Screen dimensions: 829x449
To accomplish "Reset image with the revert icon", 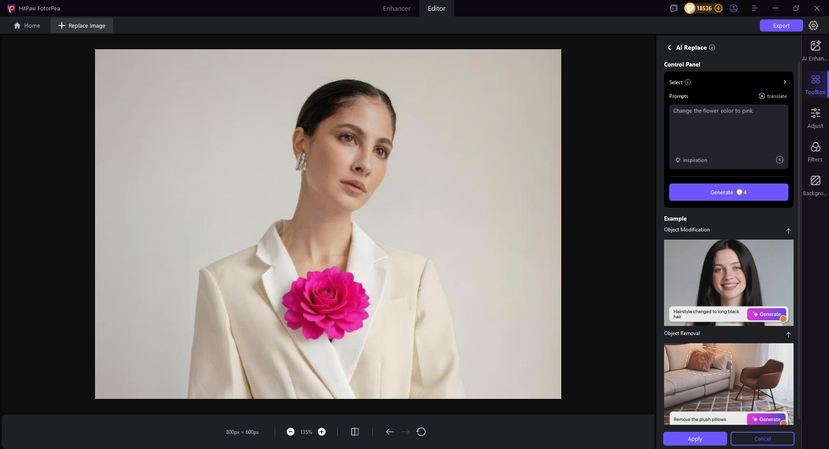I will pyautogui.click(x=421, y=432).
